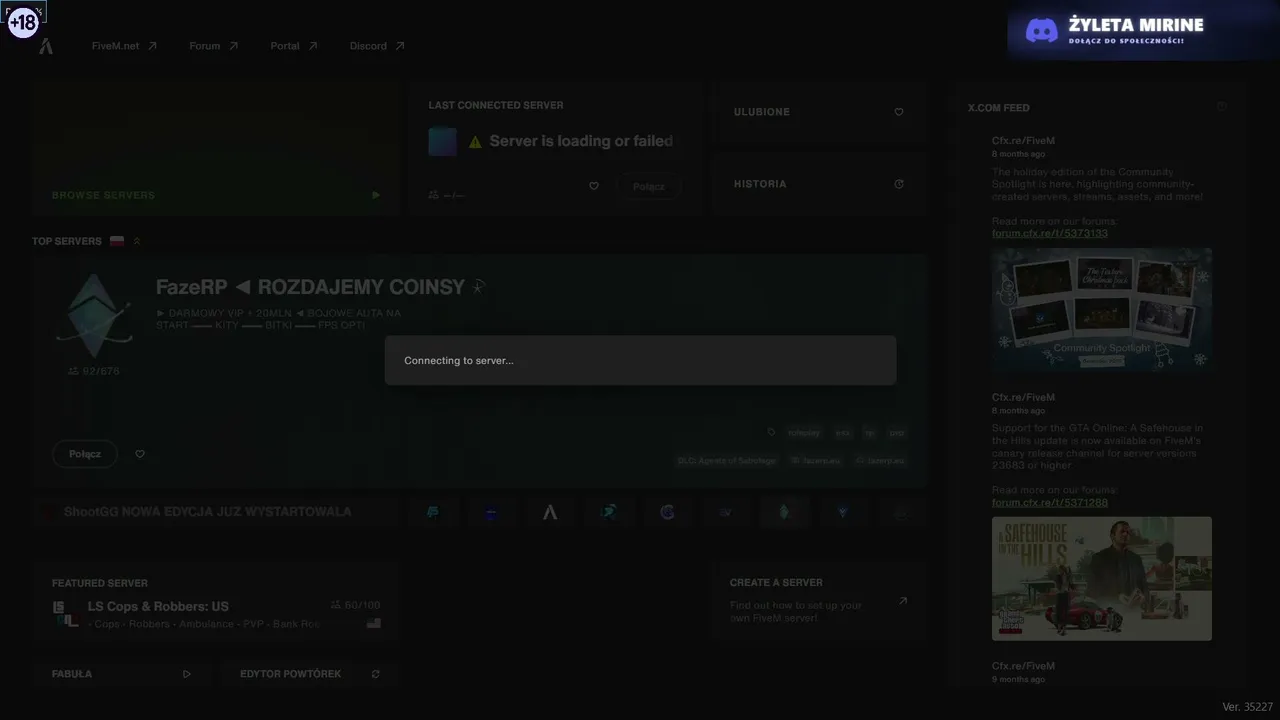Viewport: 1280px width, 720px height.
Task: Click the version label Ver. 35227
Action: coord(1248,707)
